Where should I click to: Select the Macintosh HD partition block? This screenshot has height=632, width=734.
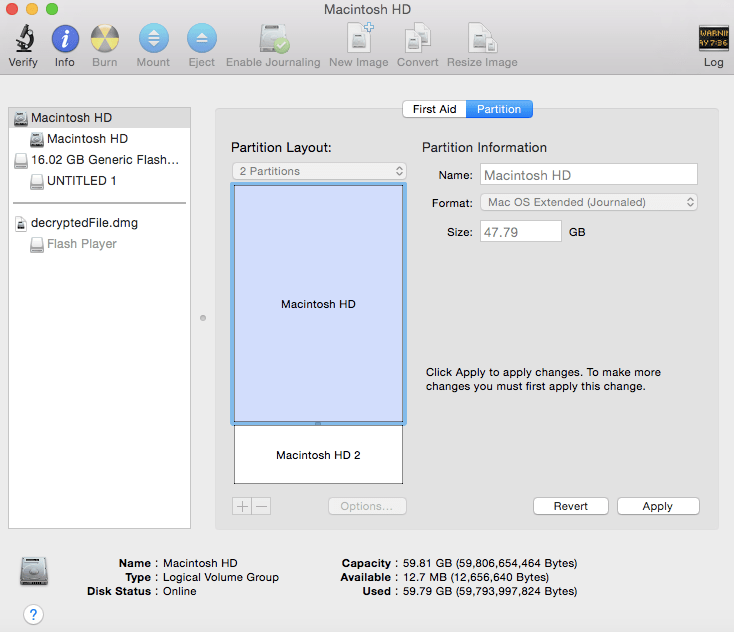[318, 304]
